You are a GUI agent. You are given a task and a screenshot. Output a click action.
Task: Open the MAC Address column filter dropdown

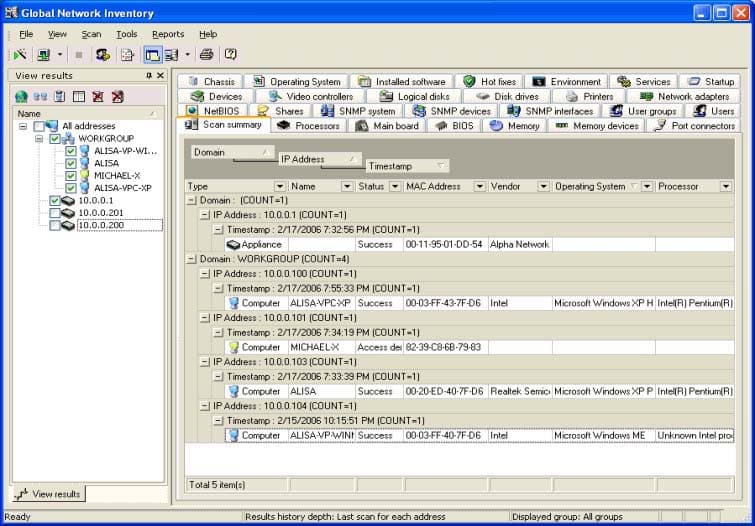[x=480, y=186]
